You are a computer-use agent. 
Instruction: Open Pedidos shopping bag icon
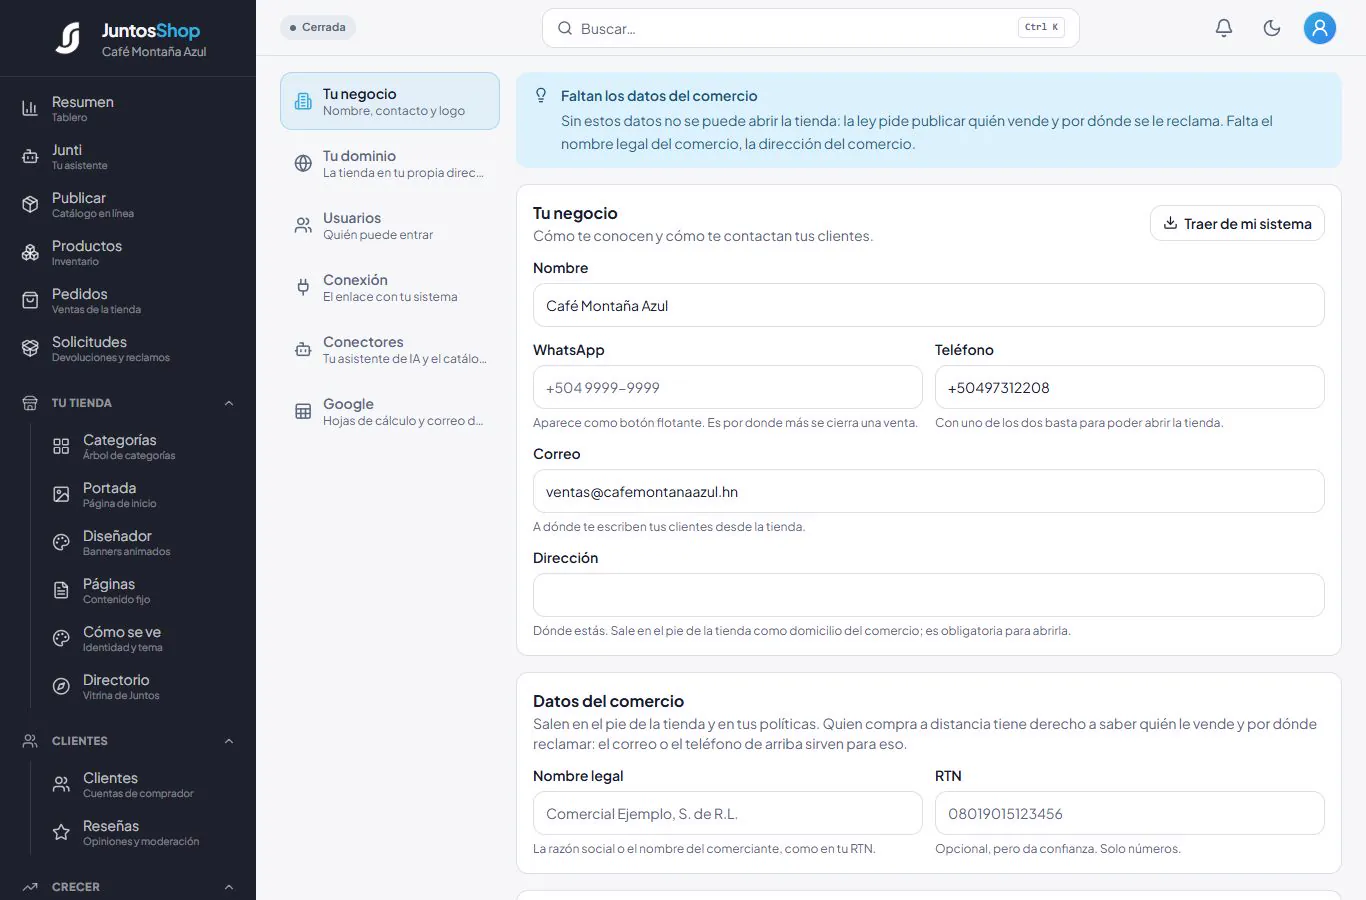30,300
